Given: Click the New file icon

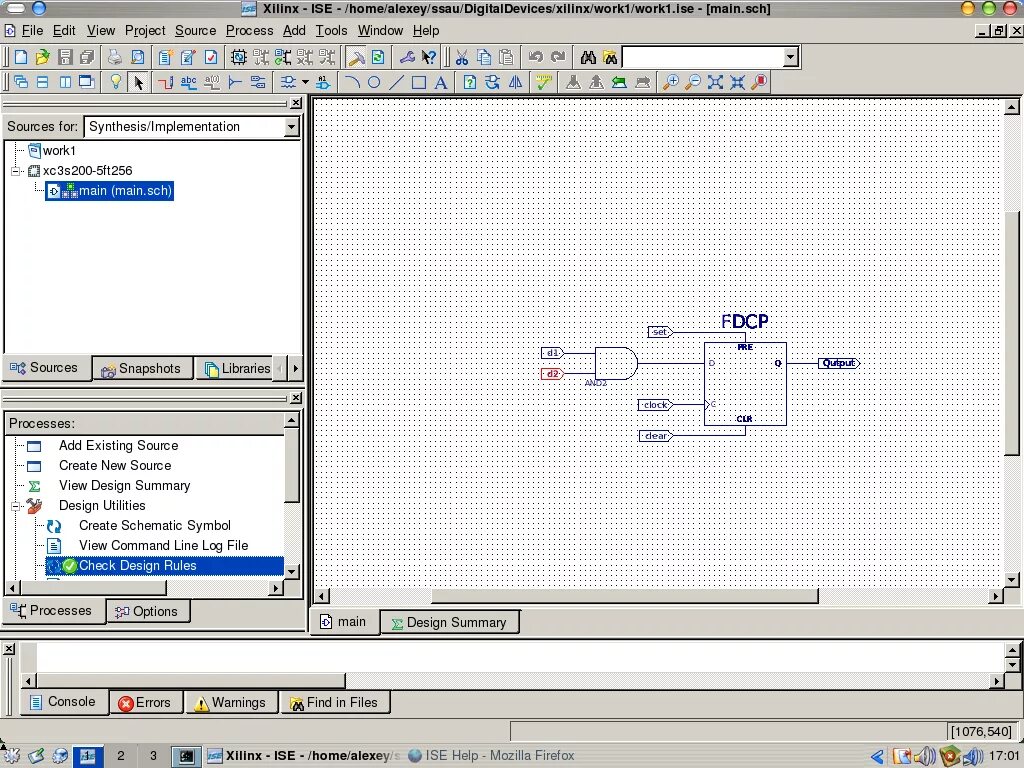Looking at the screenshot, I should (20, 57).
